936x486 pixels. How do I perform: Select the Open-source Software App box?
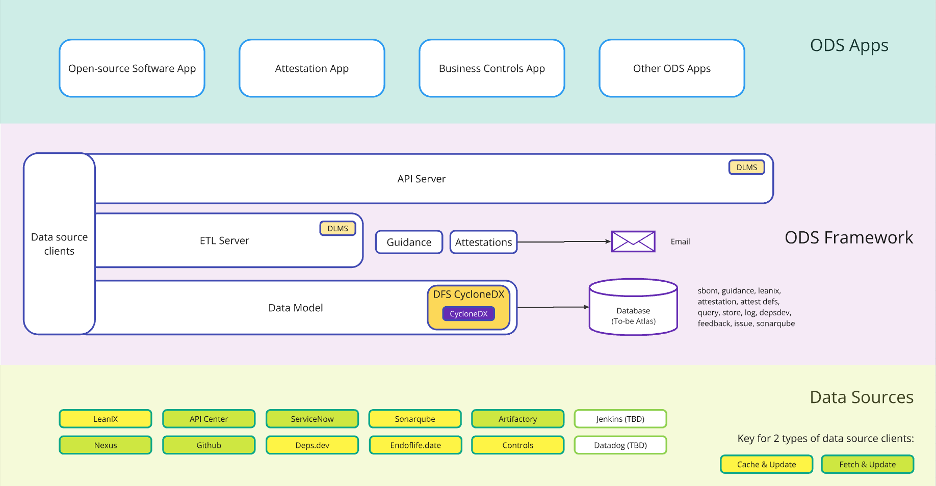pos(132,68)
